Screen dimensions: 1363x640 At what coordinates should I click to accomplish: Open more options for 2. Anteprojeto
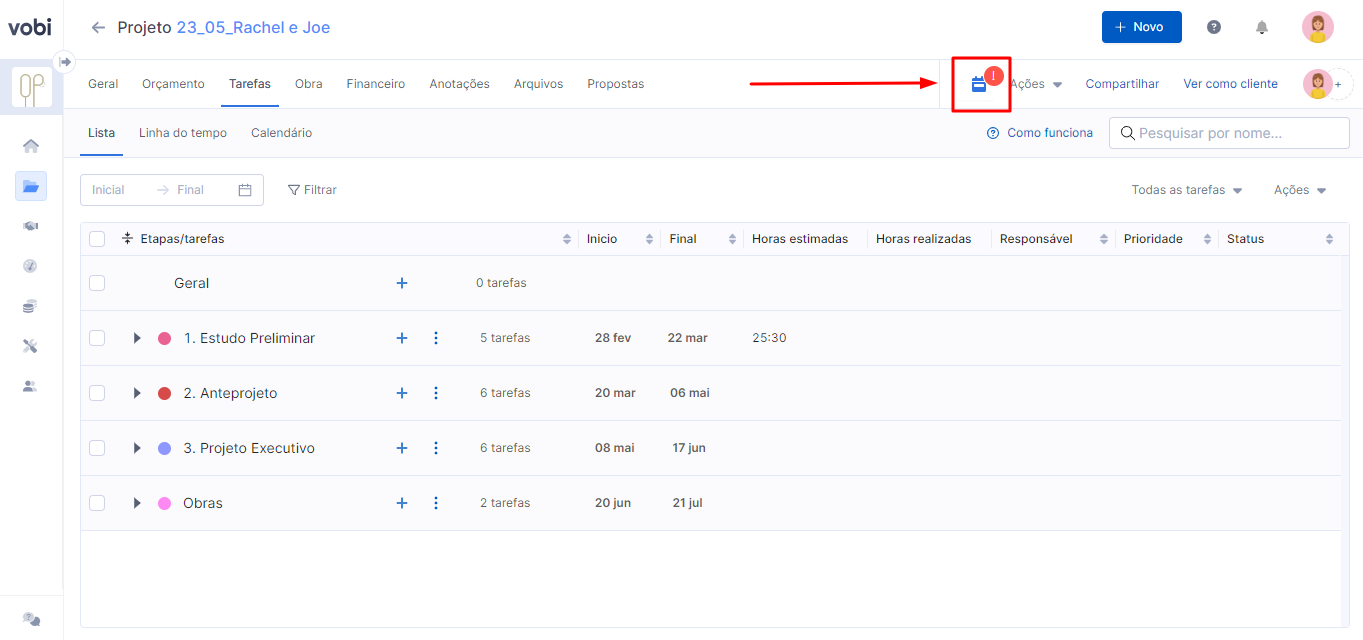pos(436,393)
